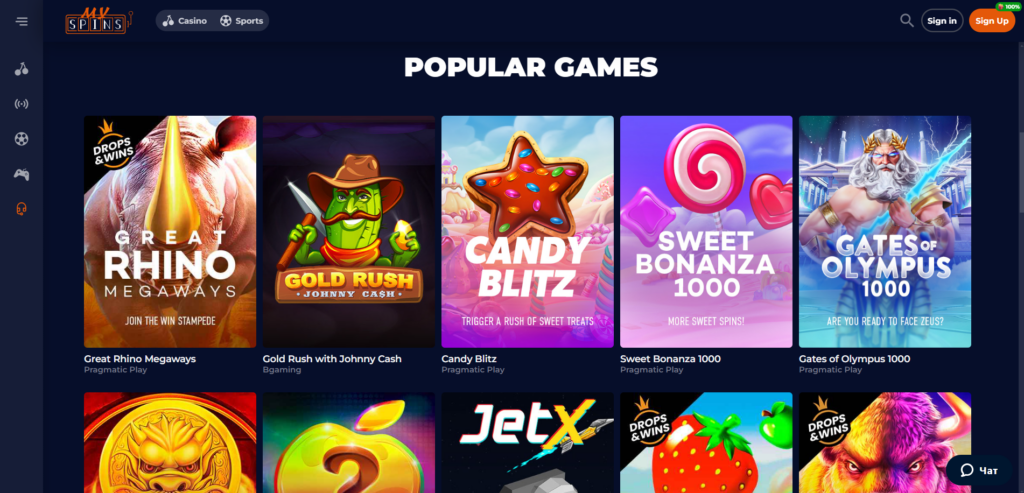Open the hamburger menu icon
The width and height of the screenshot is (1024, 493).
click(x=22, y=21)
